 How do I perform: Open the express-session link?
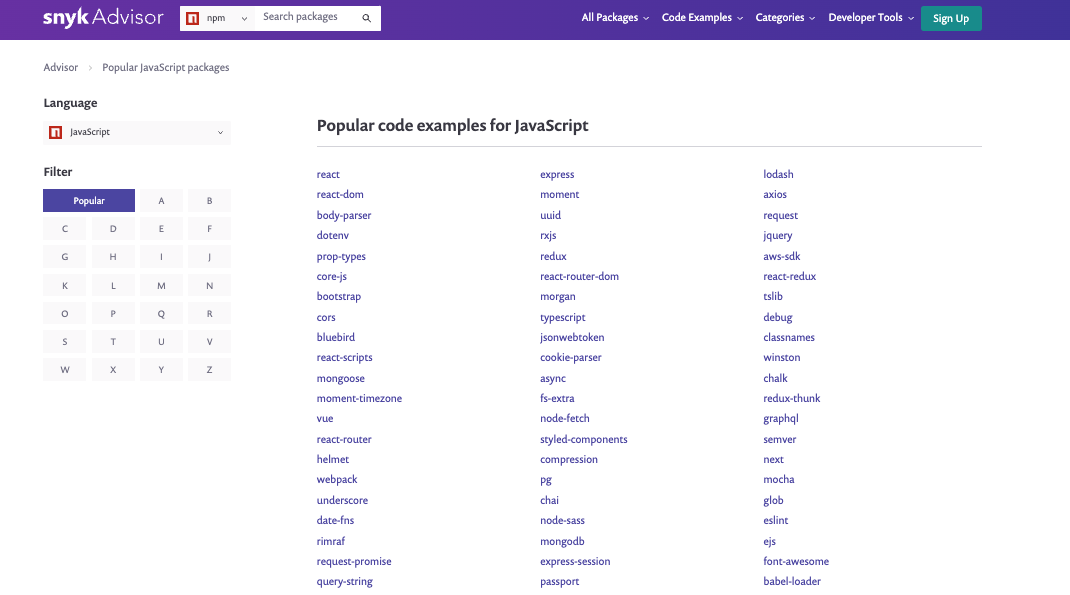point(575,562)
